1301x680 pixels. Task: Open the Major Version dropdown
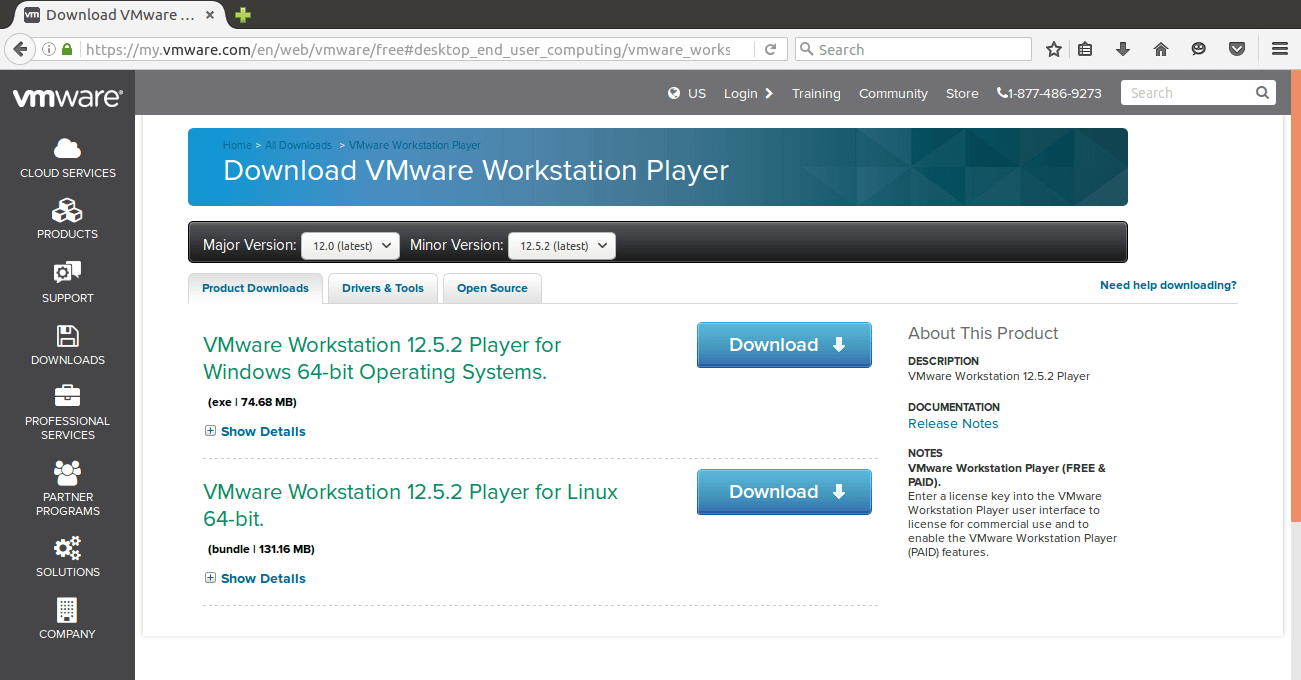click(x=350, y=245)
